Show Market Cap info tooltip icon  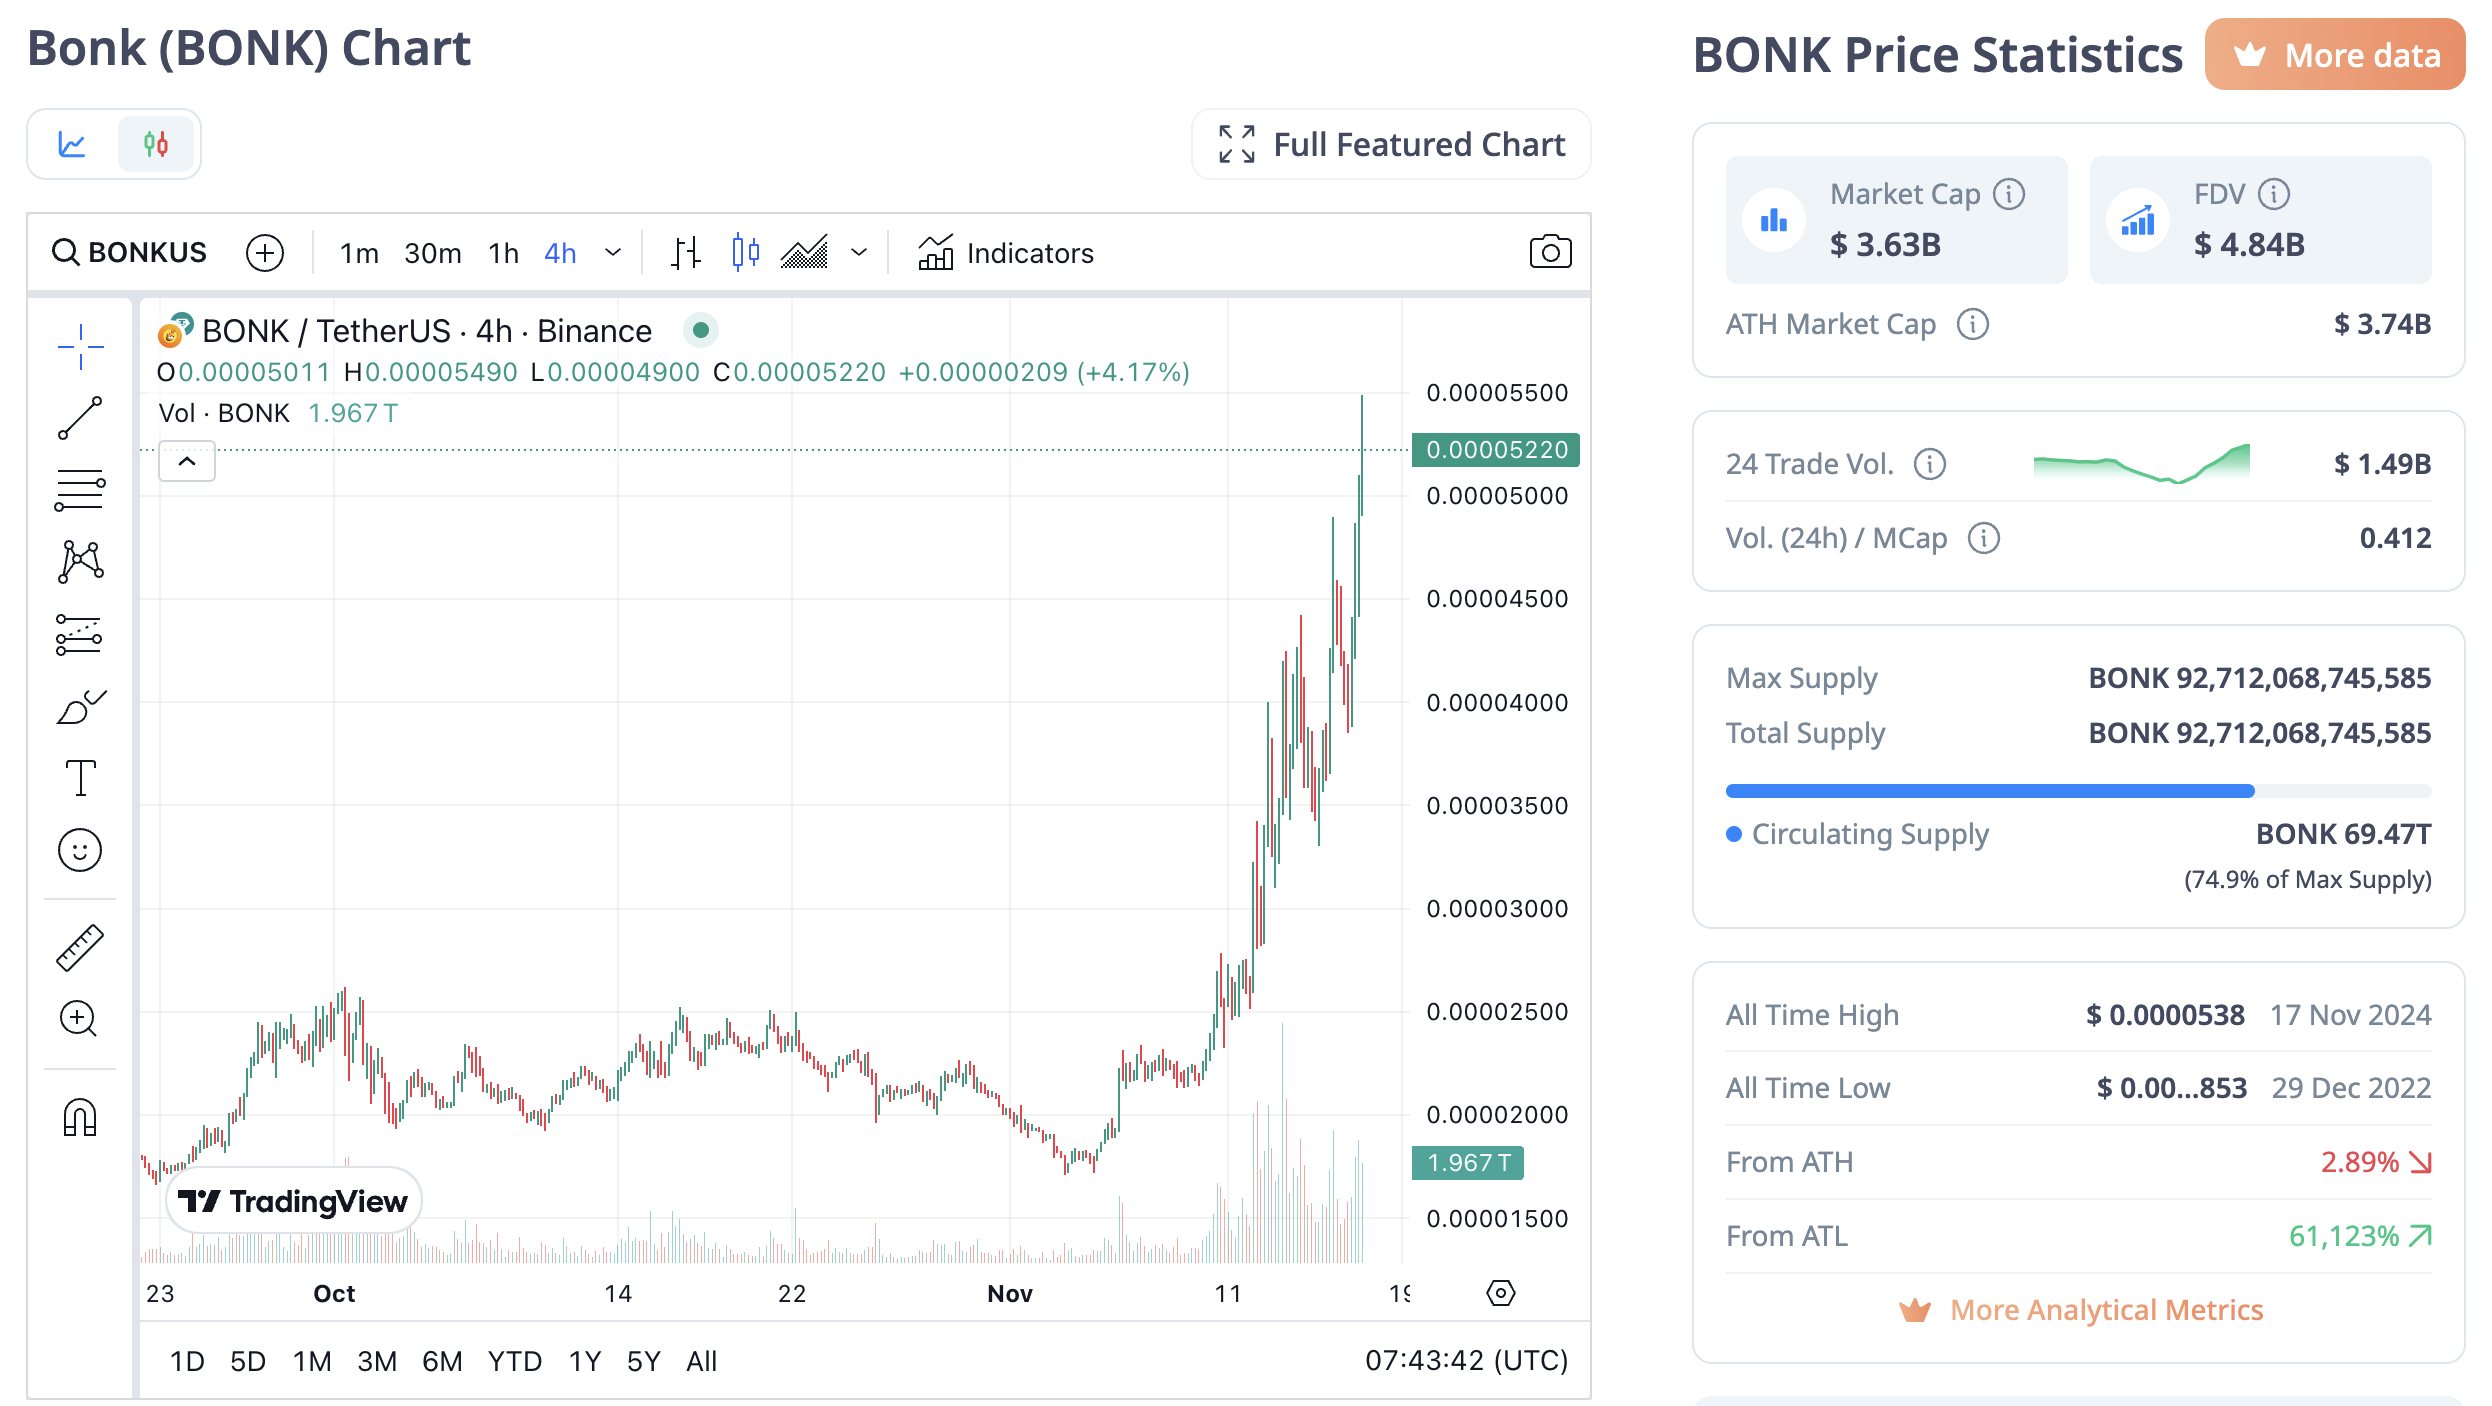[2009, 194]
